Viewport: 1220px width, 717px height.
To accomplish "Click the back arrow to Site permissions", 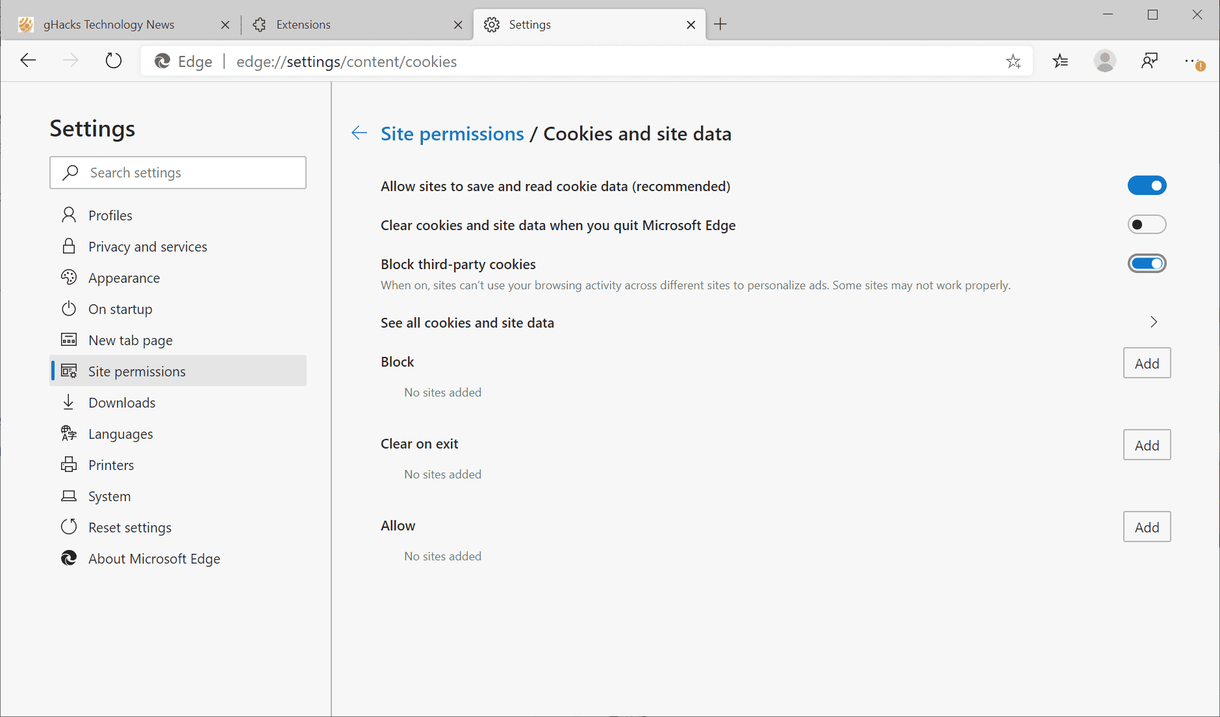I will click(x=359, y=133).
